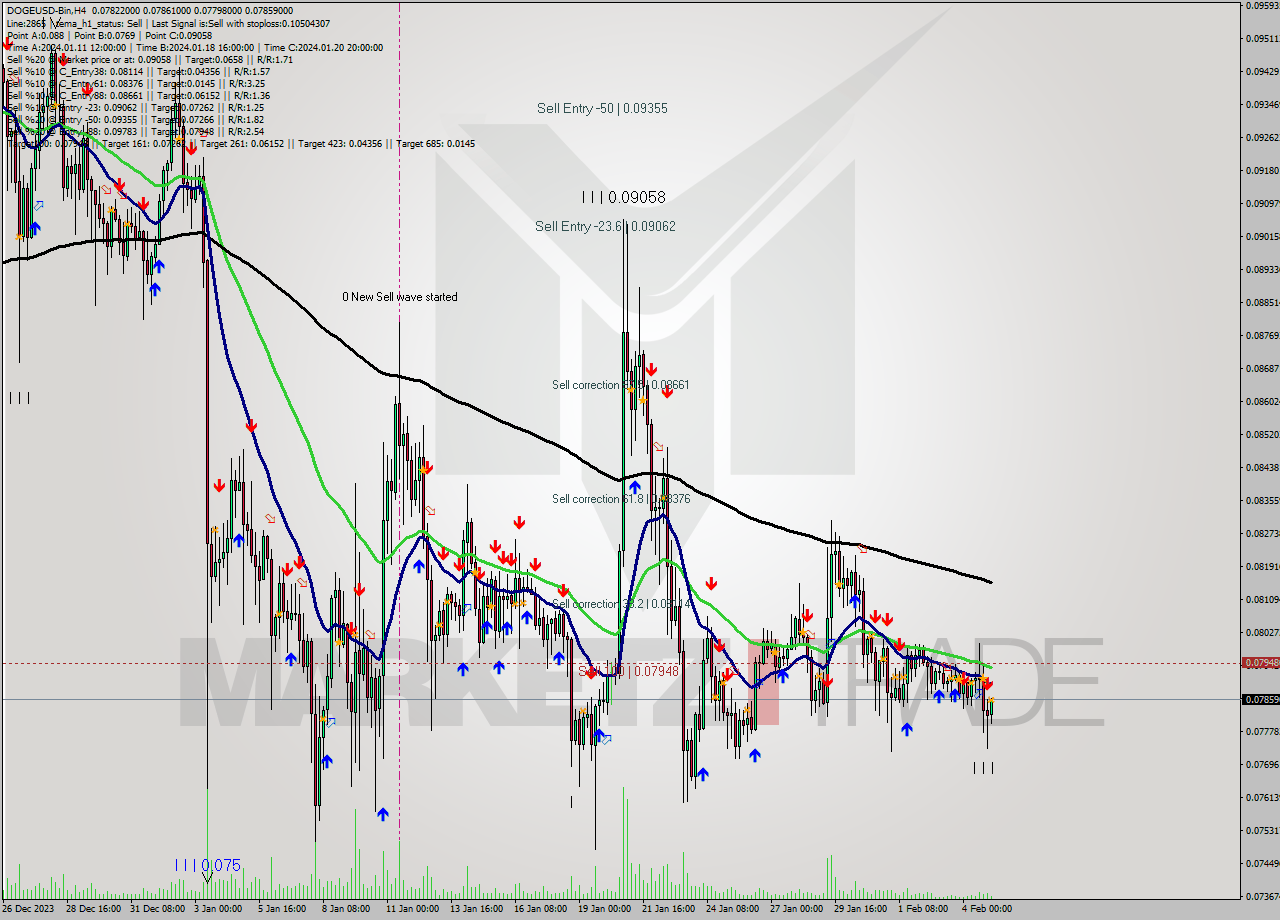Click the 'Sell 100 | 0.07948' label

pos(629,670)
